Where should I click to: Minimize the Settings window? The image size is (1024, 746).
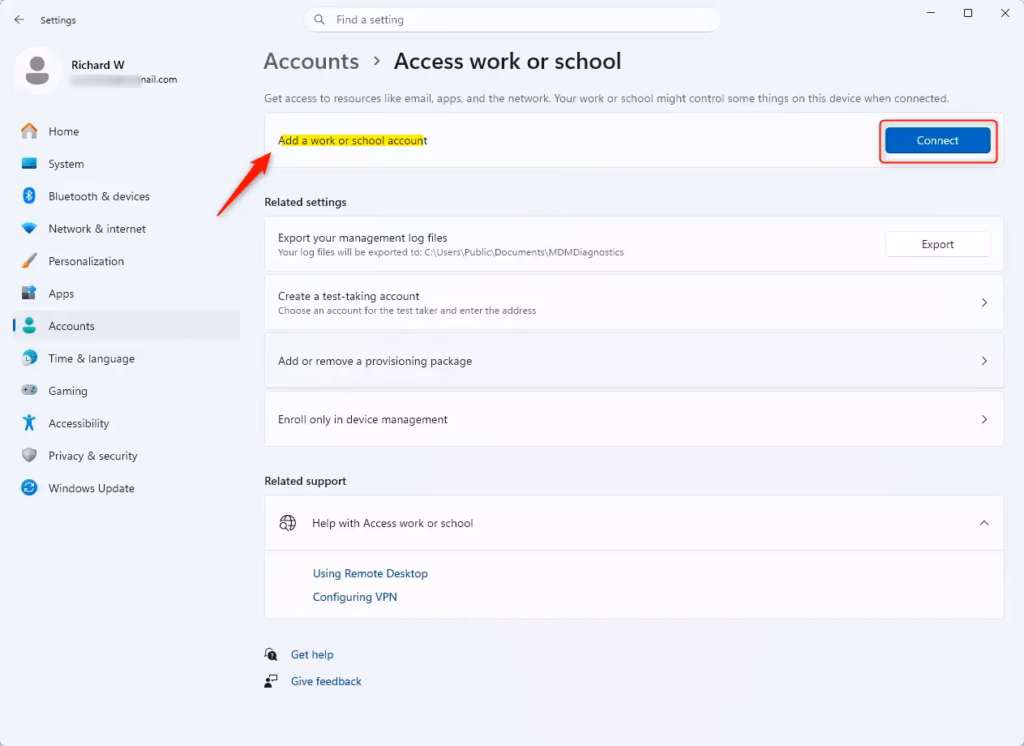click(931, 13)
